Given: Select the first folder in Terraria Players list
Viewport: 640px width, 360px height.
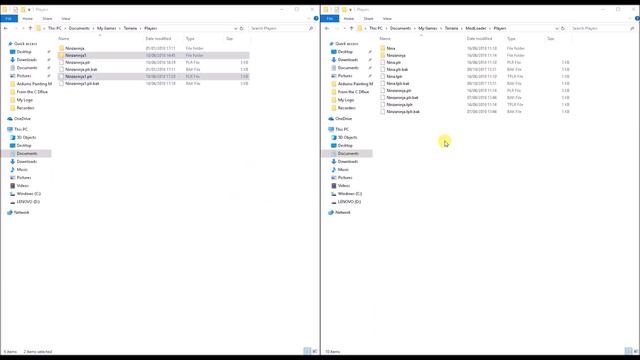Looking at the screenshot, I should coord(75,48).
